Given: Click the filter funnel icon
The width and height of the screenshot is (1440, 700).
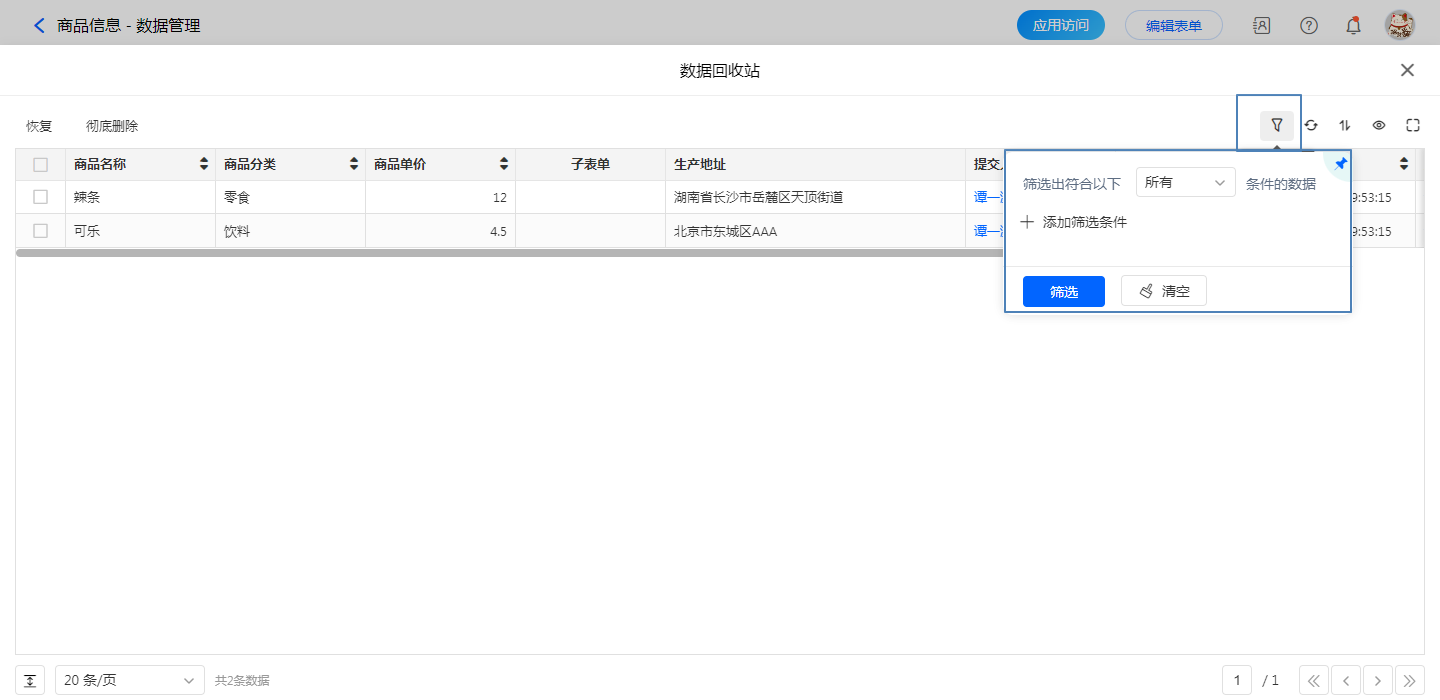Looking at the screenshot, I should (1276, 125).
